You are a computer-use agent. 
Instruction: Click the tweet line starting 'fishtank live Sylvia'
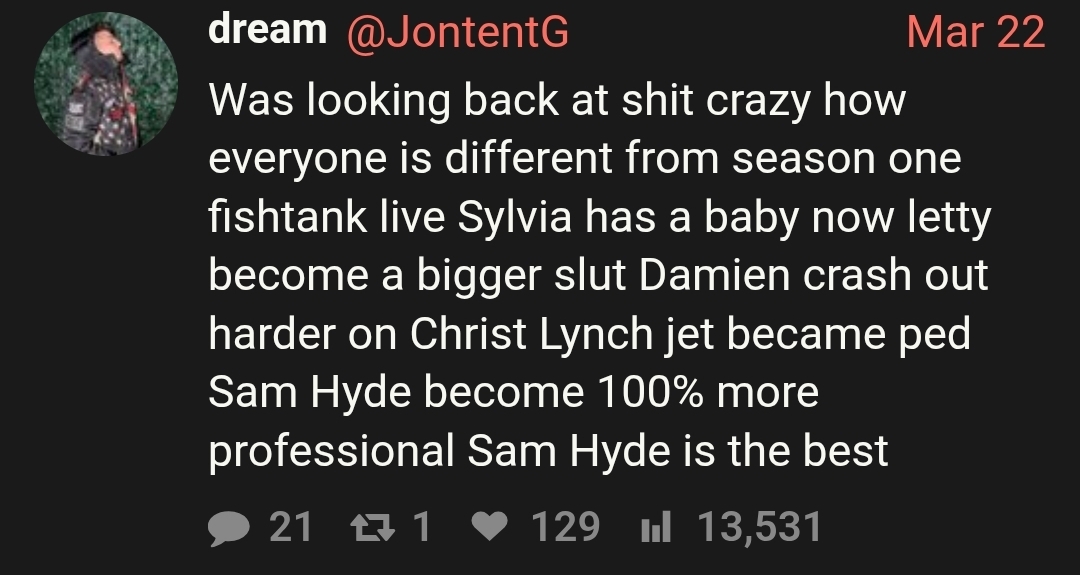pyautogui.click(x=599, y=218)
